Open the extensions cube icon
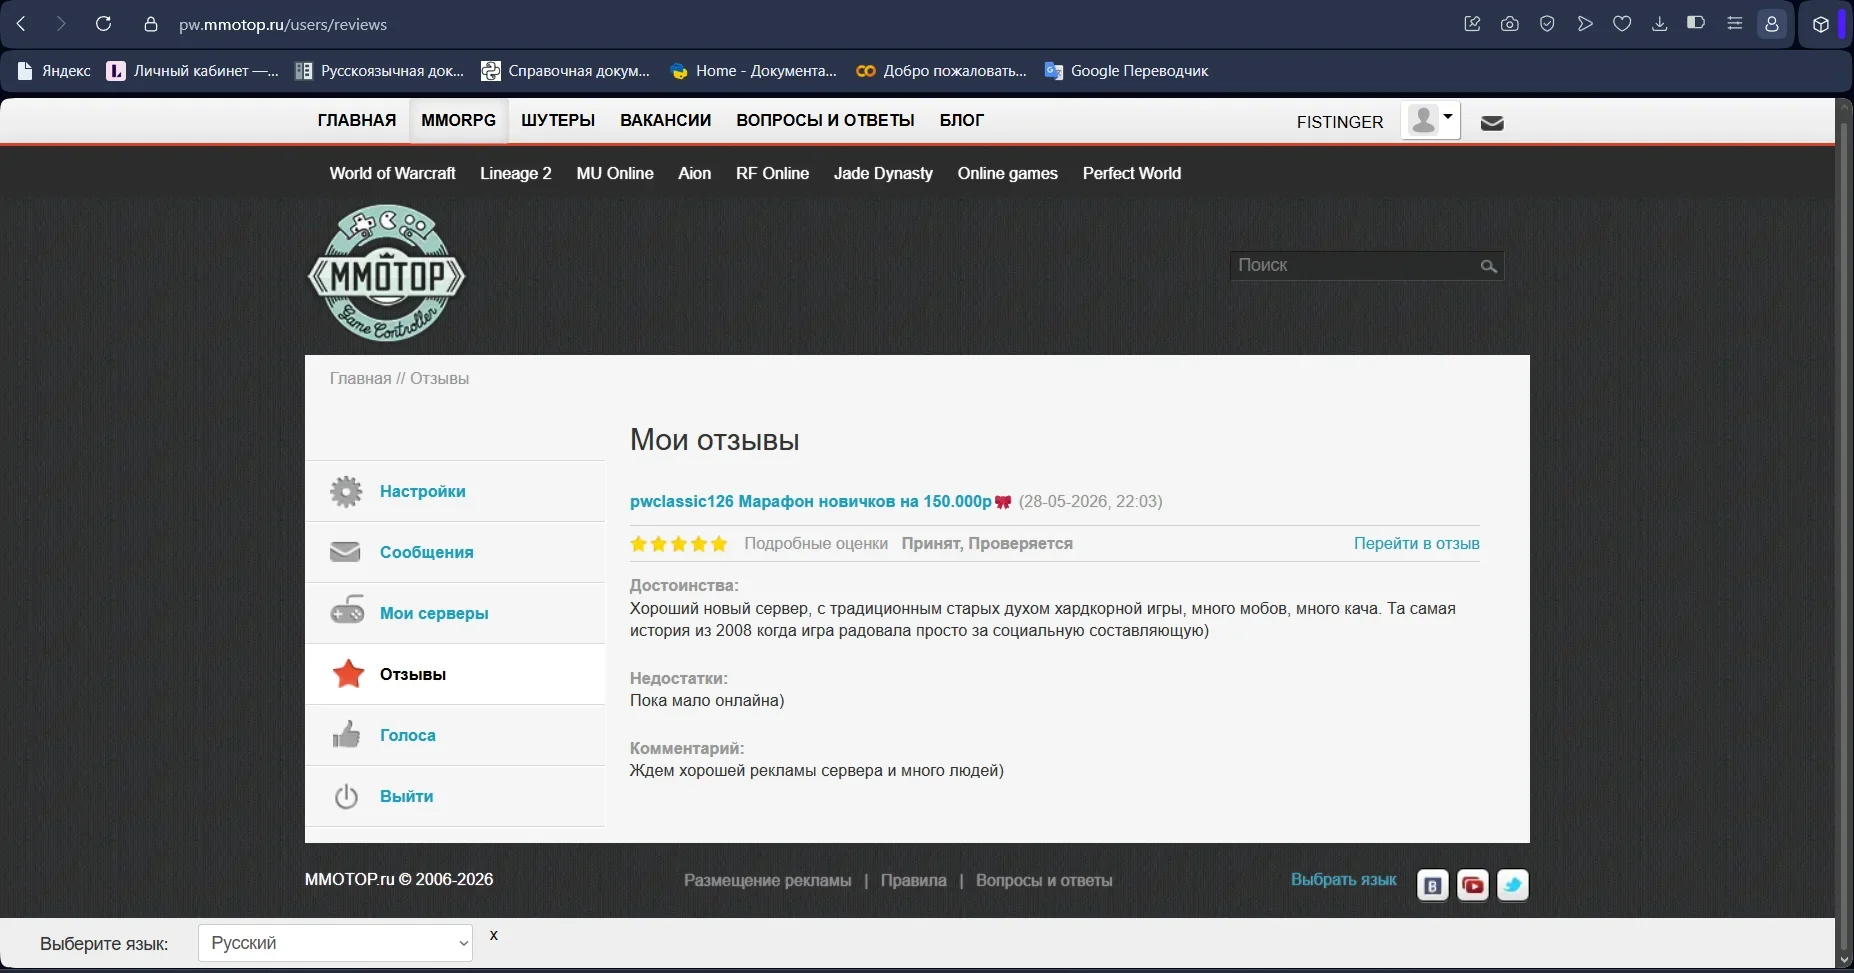 (x=1821, y=25)
